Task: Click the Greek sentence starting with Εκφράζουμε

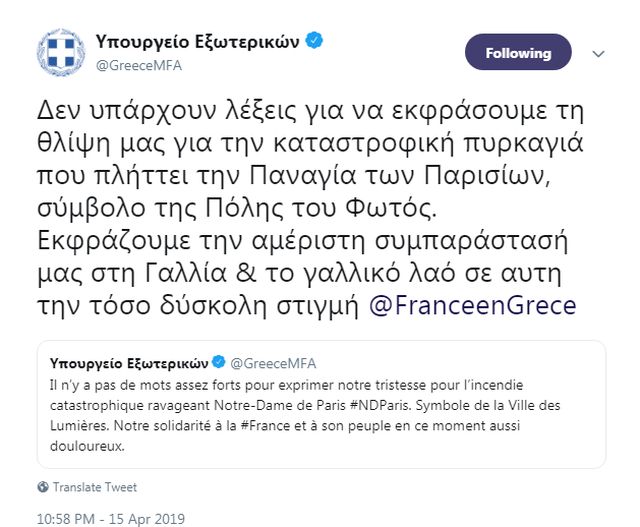Action: 300,240
